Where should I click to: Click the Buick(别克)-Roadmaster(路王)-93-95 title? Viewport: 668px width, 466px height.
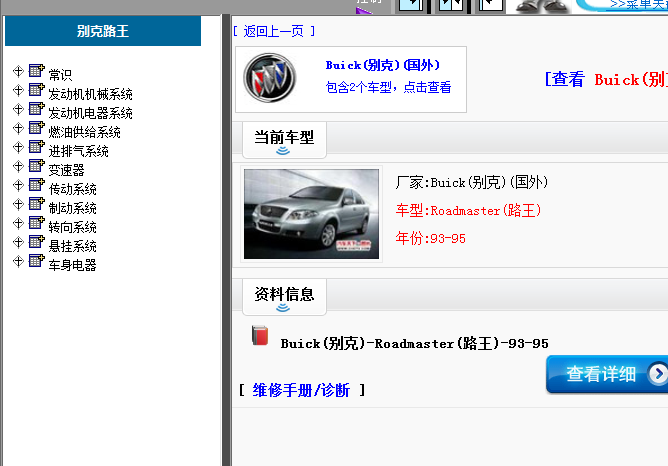coord(415,343)
